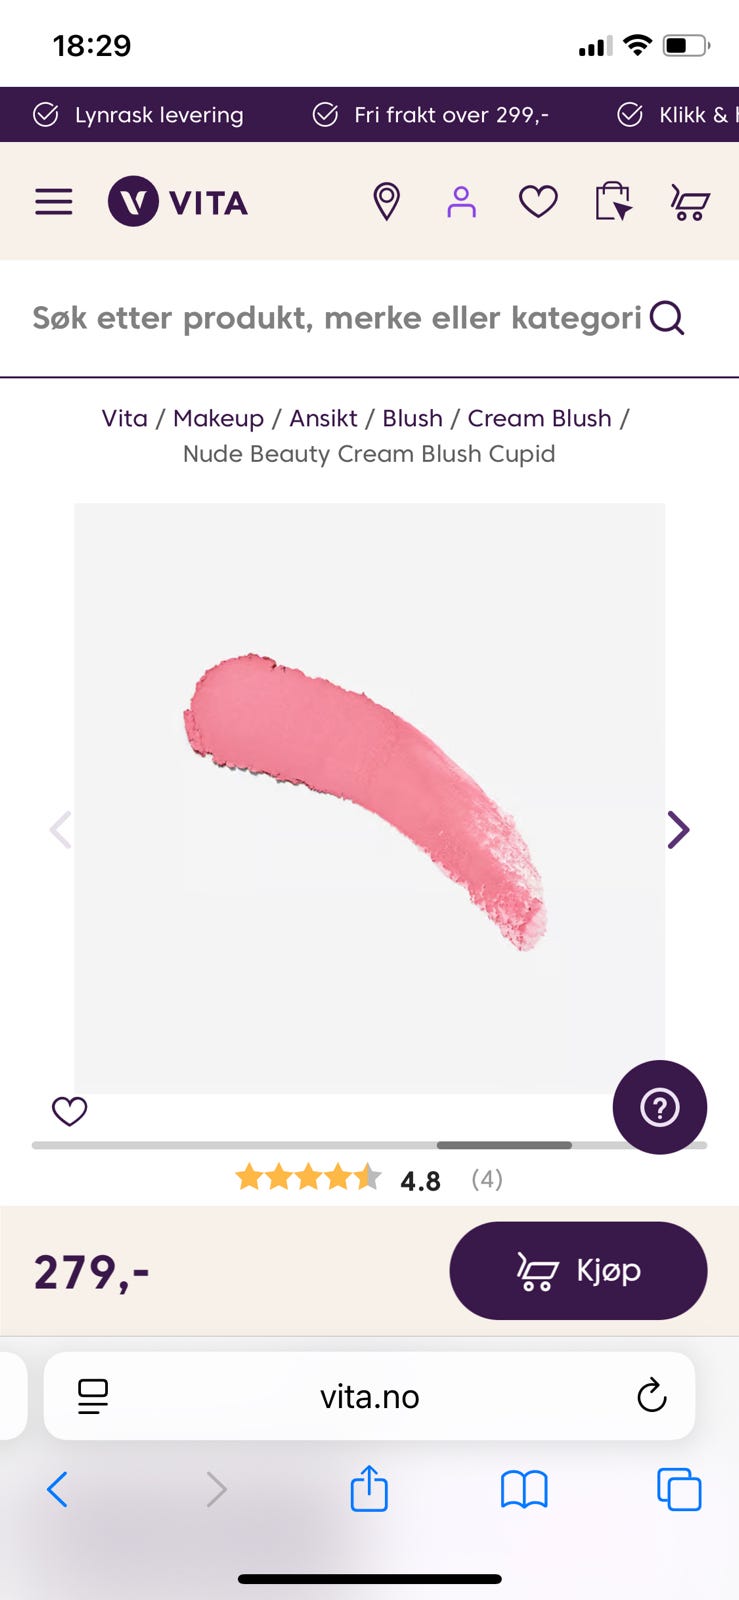Open Safari share sheet icon
The width and height of the screenshot is (739, 1600).
click(x=369, y=1488)
